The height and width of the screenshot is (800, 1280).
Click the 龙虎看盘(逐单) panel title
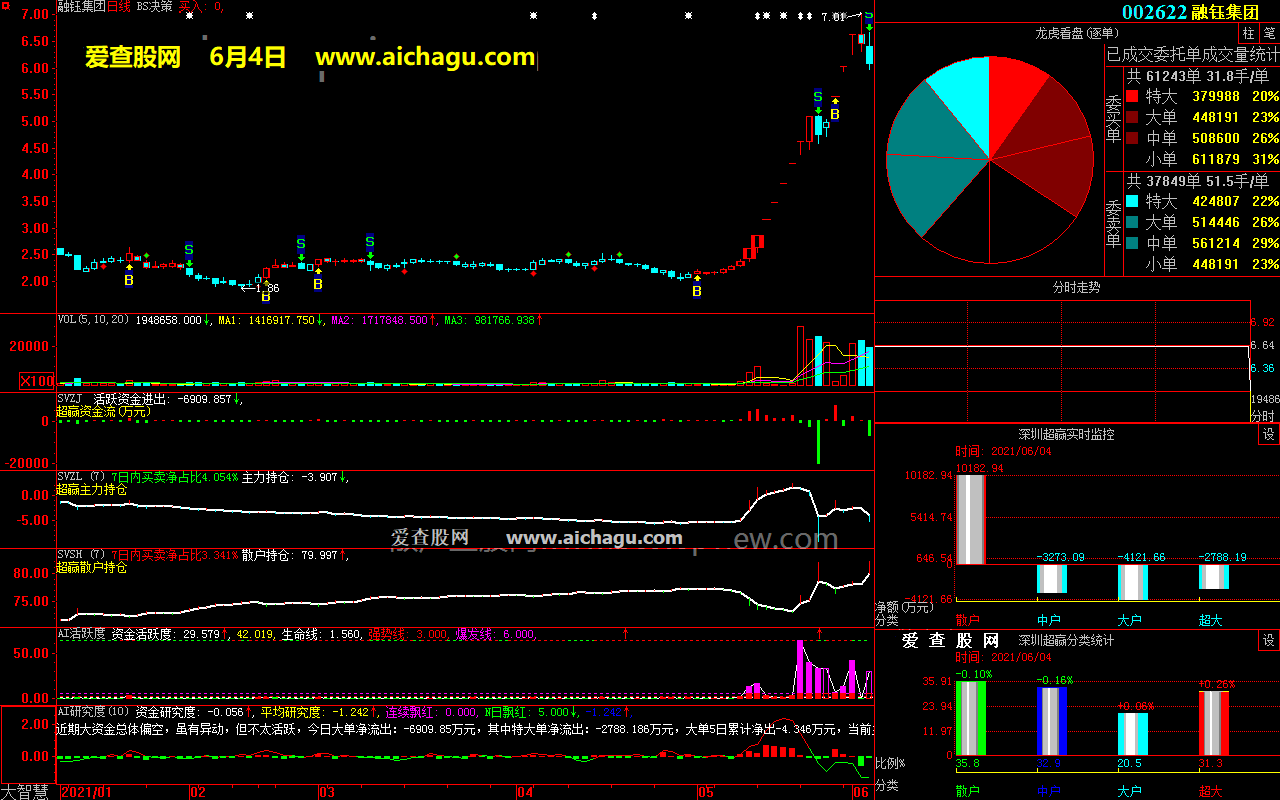[1075, 33]
